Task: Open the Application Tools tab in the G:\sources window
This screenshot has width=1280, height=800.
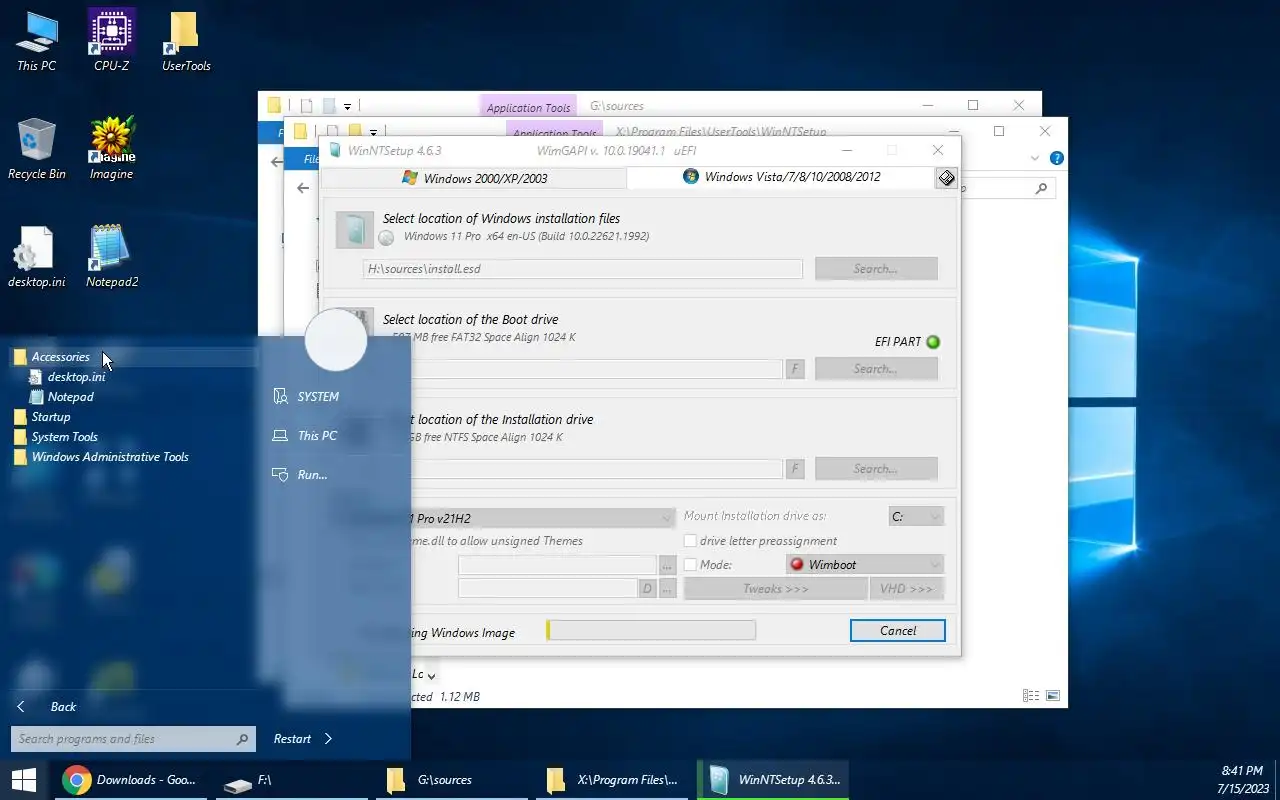Action: [528, 107]
